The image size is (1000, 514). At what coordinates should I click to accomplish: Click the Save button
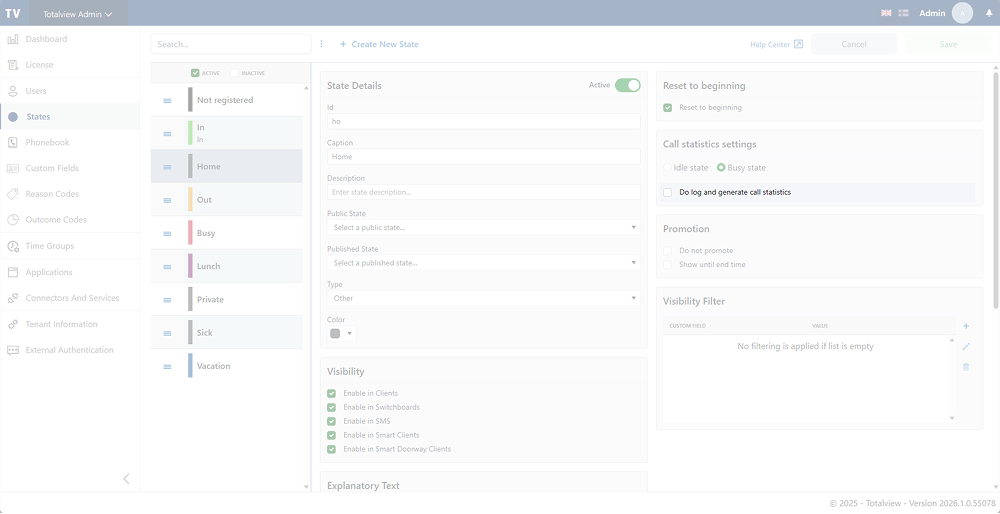pos(948,44)
